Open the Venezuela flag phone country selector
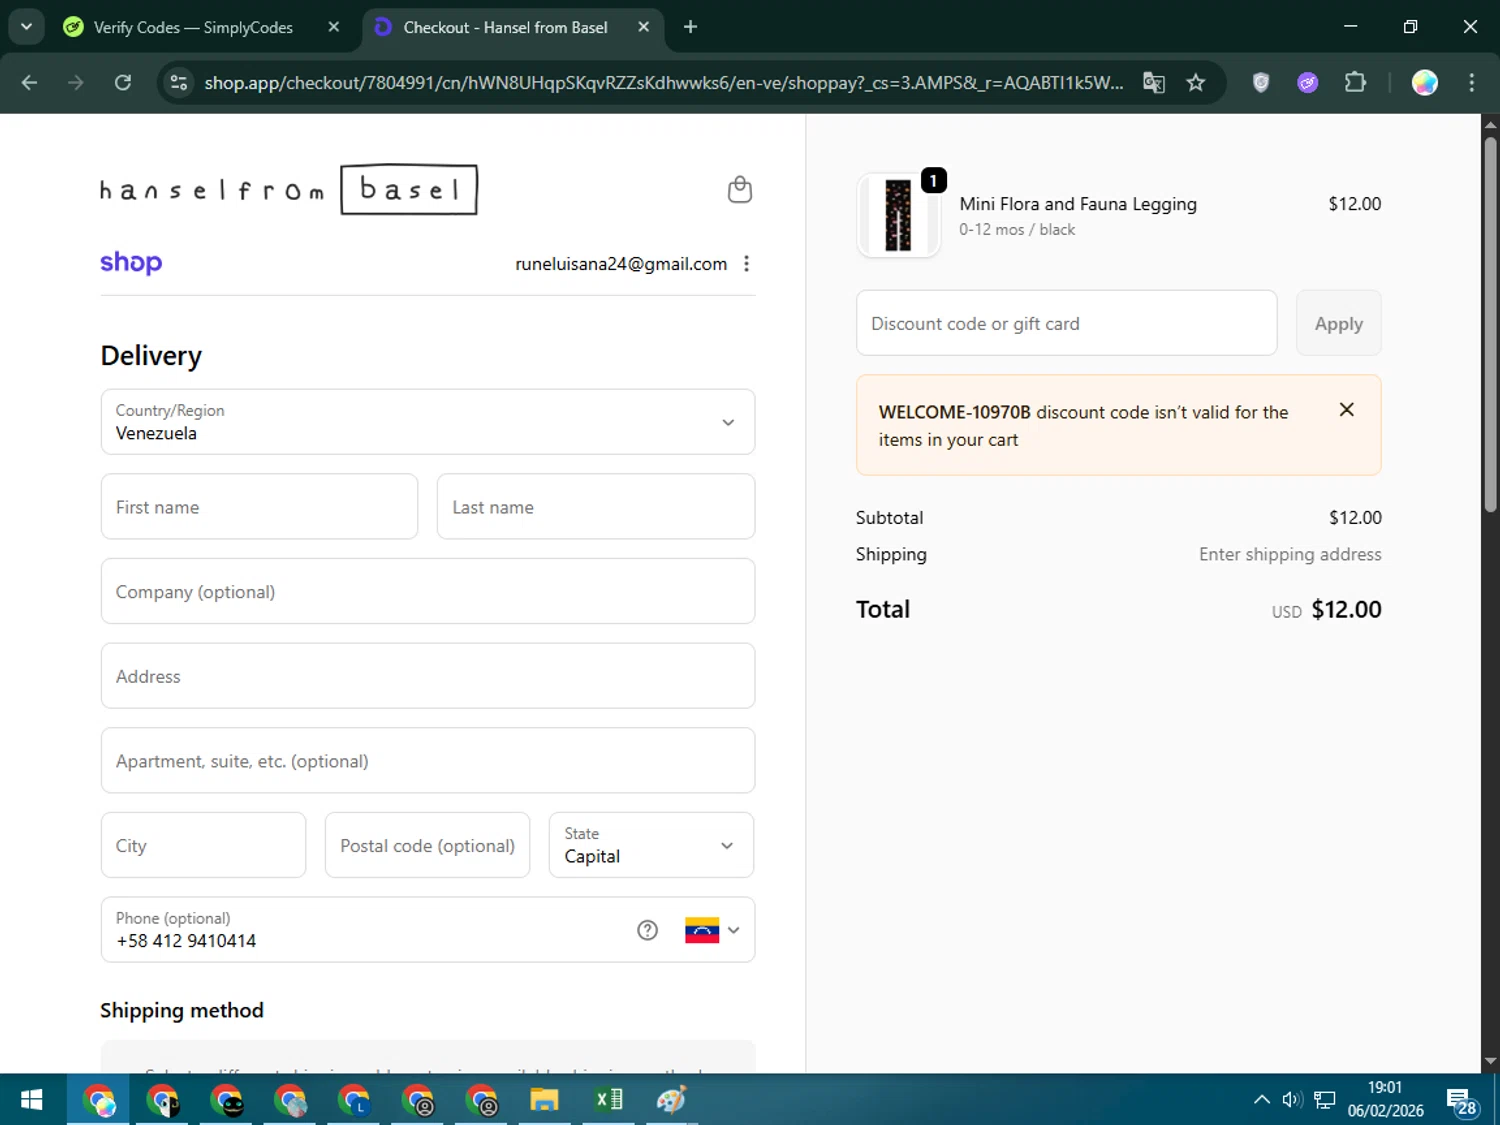 click(712, 930)
